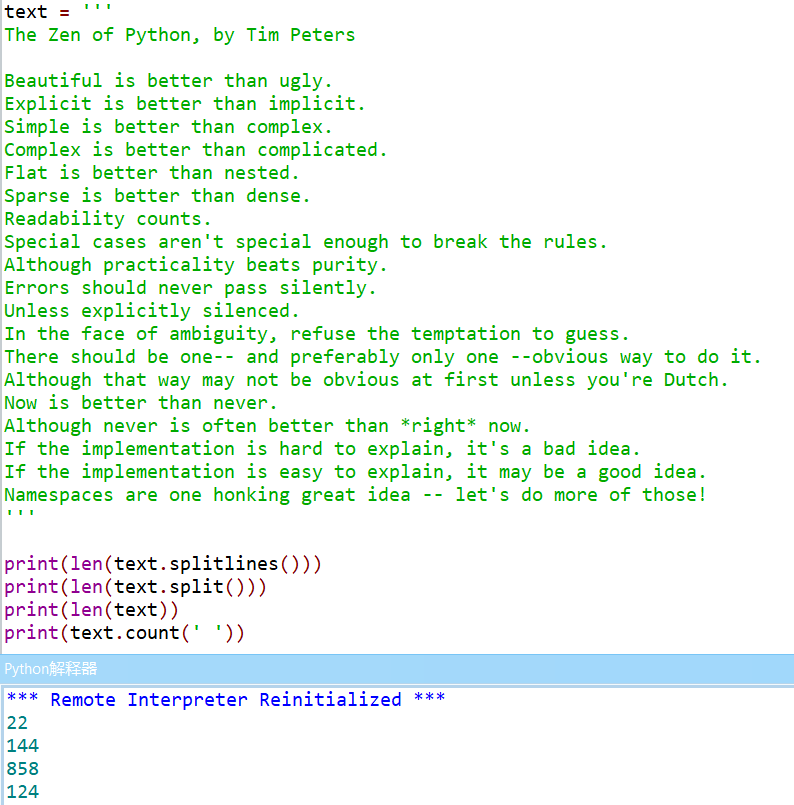Click output value '858' in interpreter
Image resolution: width=794 pixels, height=805 pixels.
pyautogui.click(x=23, y=769)
